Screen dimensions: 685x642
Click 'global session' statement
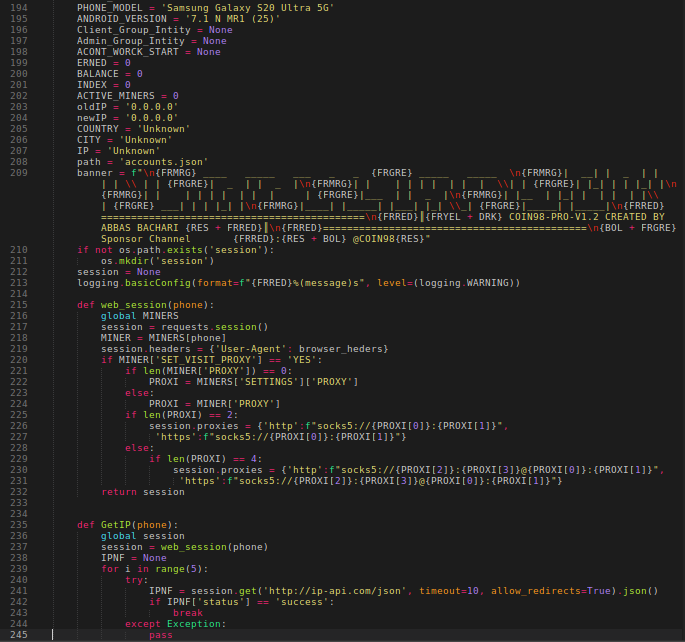pyautogui.click(x=143, y=536)
